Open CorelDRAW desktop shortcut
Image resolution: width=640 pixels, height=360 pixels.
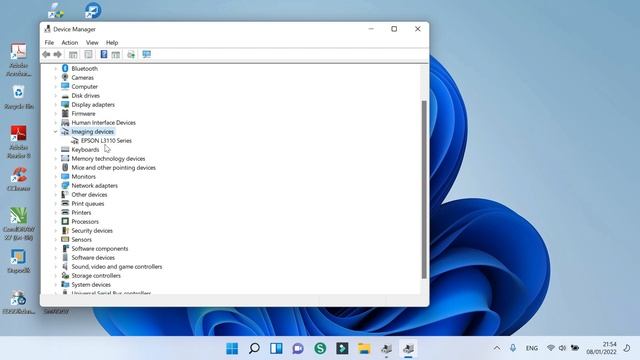(x=18, y=224)
